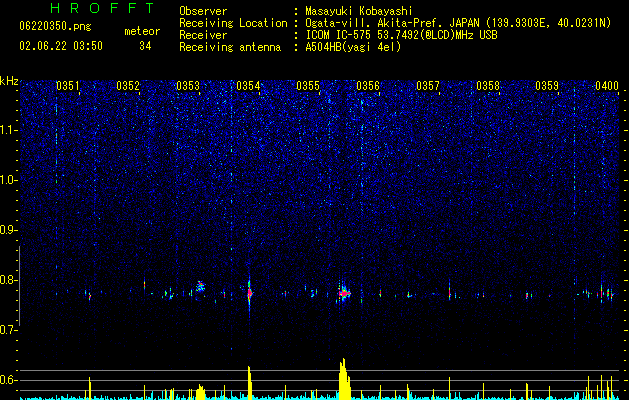Viewport: 629px width, 400px height.
Task: Click the 0354 time marker
Action: (248, 85)
